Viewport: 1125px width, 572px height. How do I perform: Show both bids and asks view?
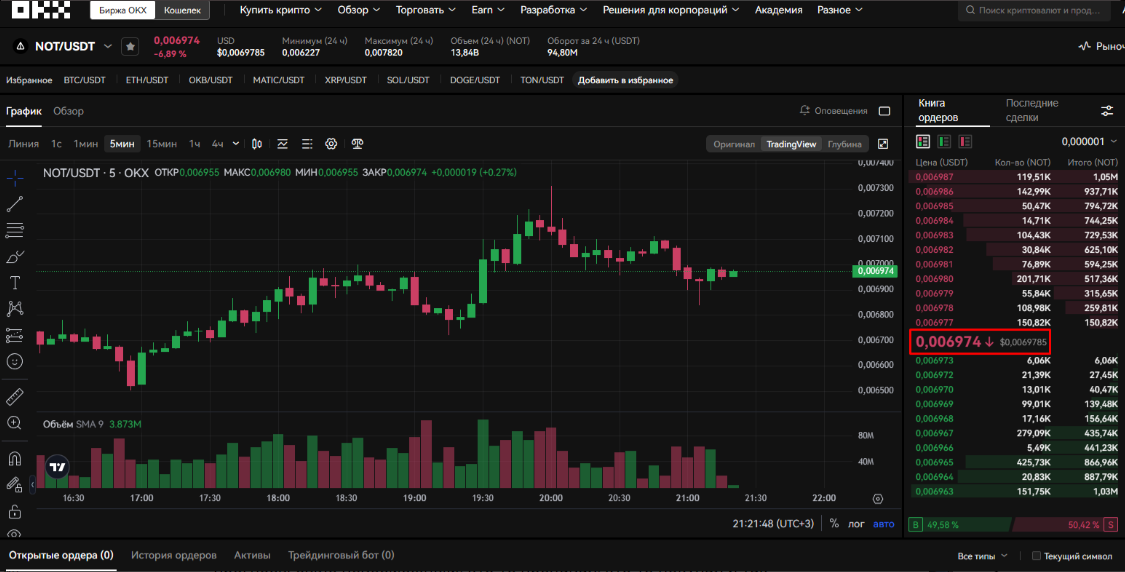coord(923,141)
